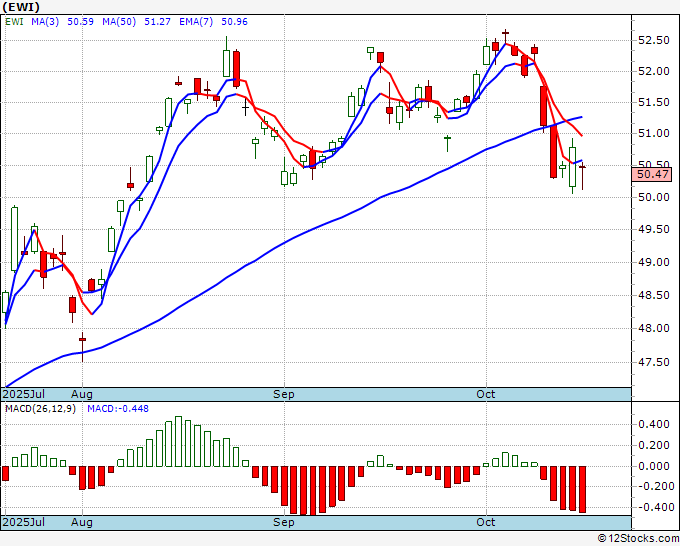The width and height of the screenshot is (680, 546).
Task: Click the highest candlestick in early October
Action: pyautogui.click(x=505, y=36)
